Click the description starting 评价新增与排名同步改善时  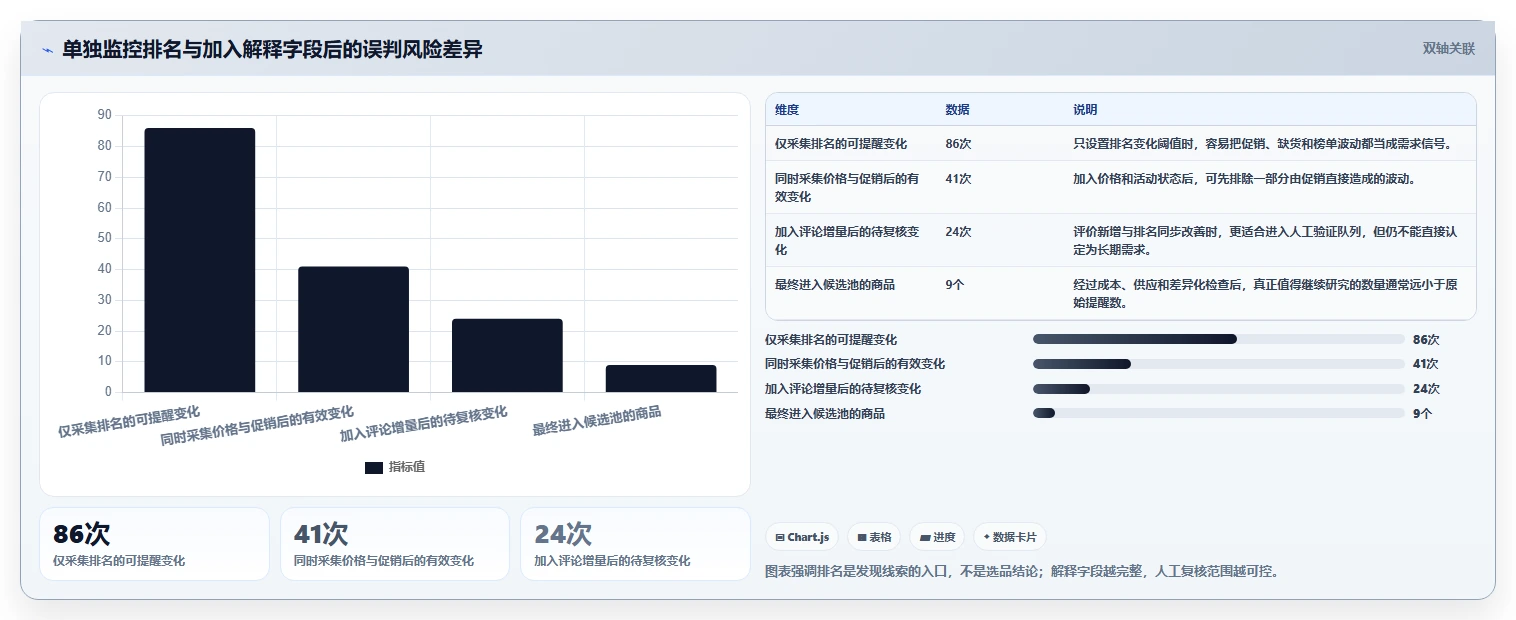click(1265, 240)
